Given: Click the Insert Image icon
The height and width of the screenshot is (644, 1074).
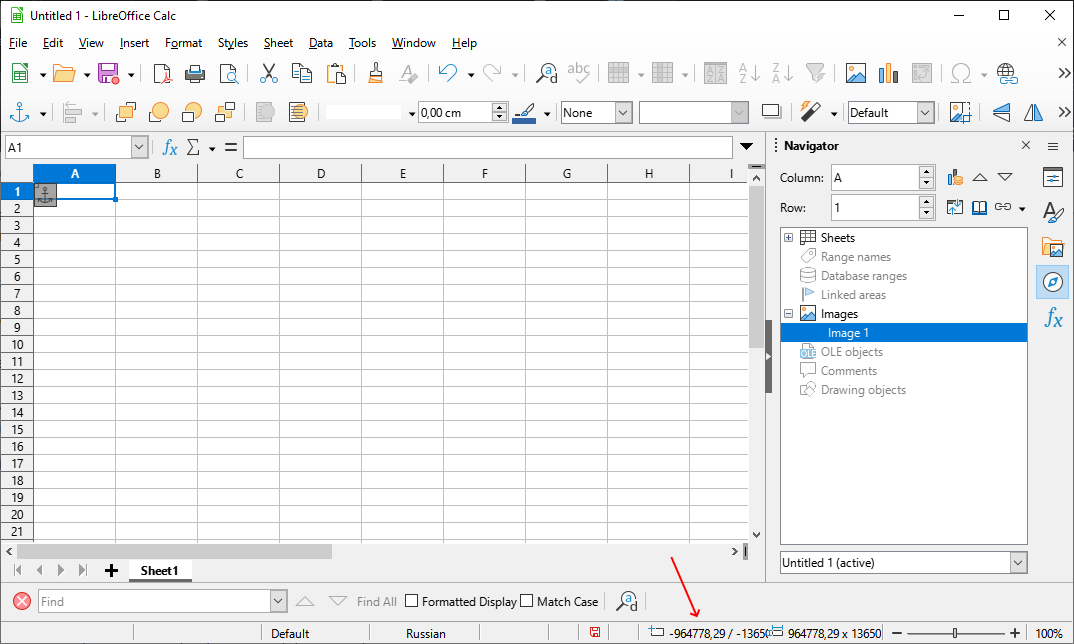Looking at the screenshot, I should click(856, 73).
